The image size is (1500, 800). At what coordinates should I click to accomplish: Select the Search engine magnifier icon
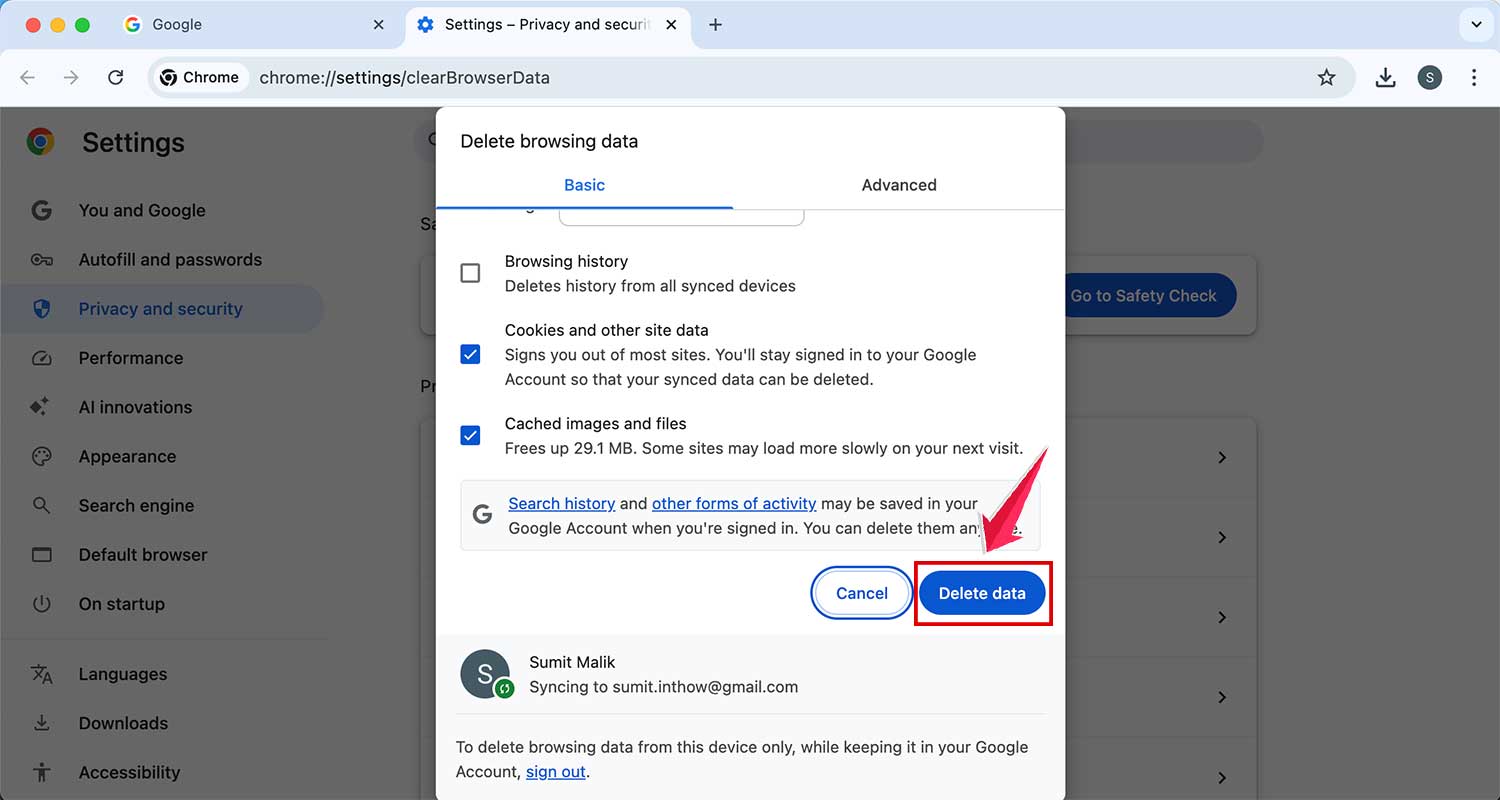(x=42, y=505)
